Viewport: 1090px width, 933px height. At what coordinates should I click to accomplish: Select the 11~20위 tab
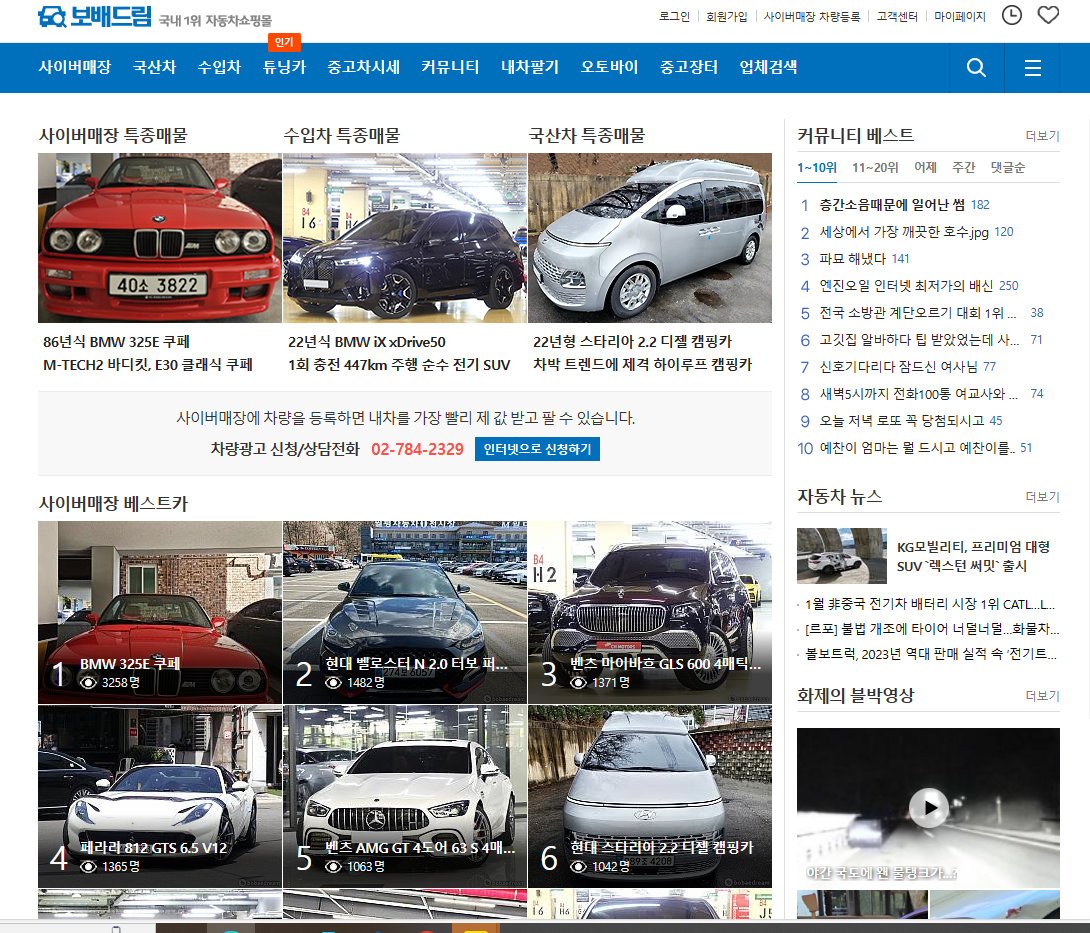[875, 168]
